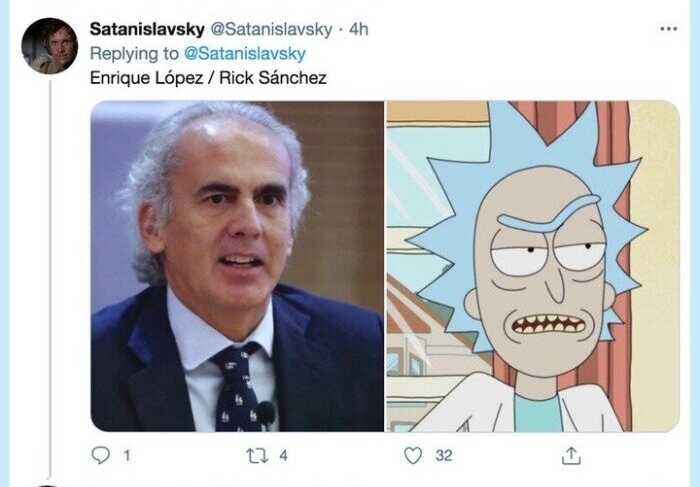Click the like count showing 32
The image size is (700, 487).
tap(444, 455)
